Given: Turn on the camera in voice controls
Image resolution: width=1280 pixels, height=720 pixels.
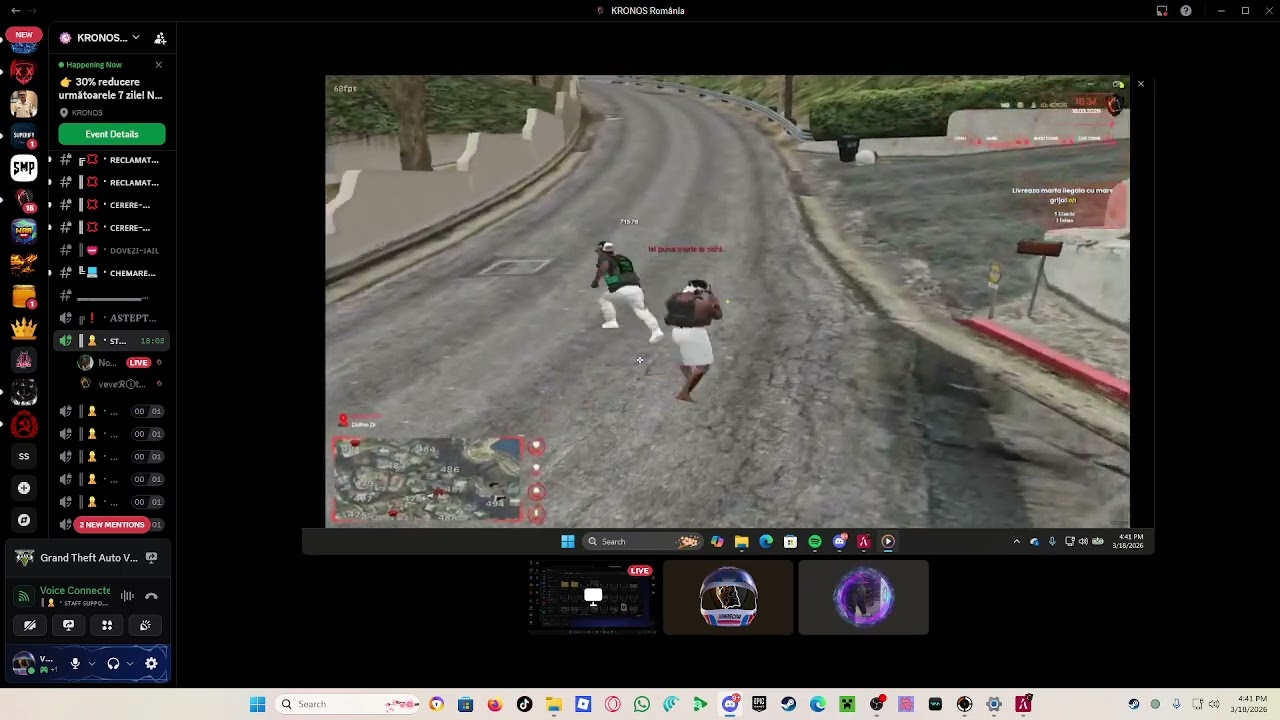Looking at the screenshot, I should pyautogui.click(x=30, y=625).
